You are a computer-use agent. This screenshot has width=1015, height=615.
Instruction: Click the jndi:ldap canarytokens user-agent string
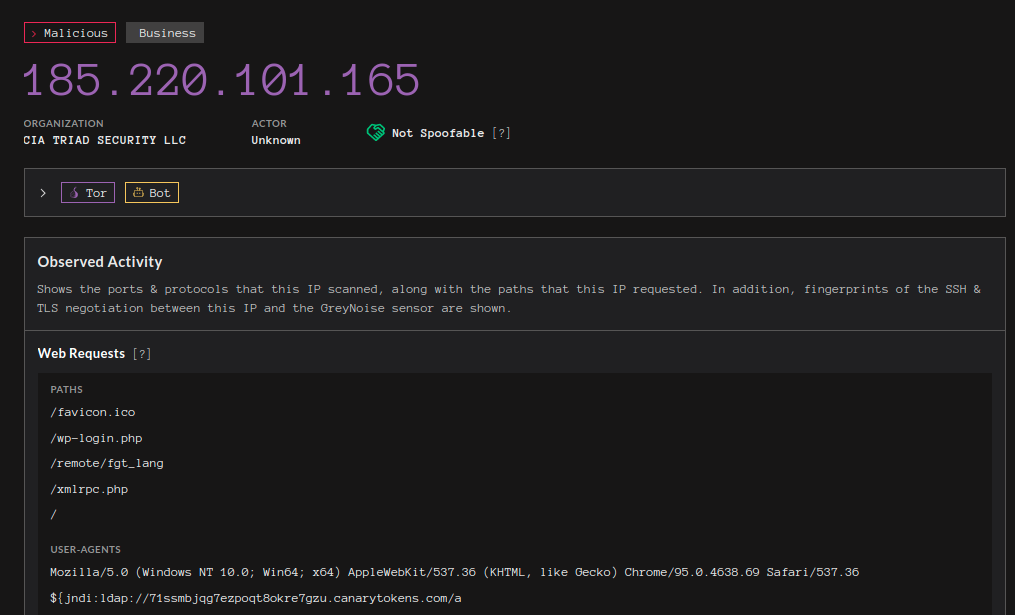[256, 598]
